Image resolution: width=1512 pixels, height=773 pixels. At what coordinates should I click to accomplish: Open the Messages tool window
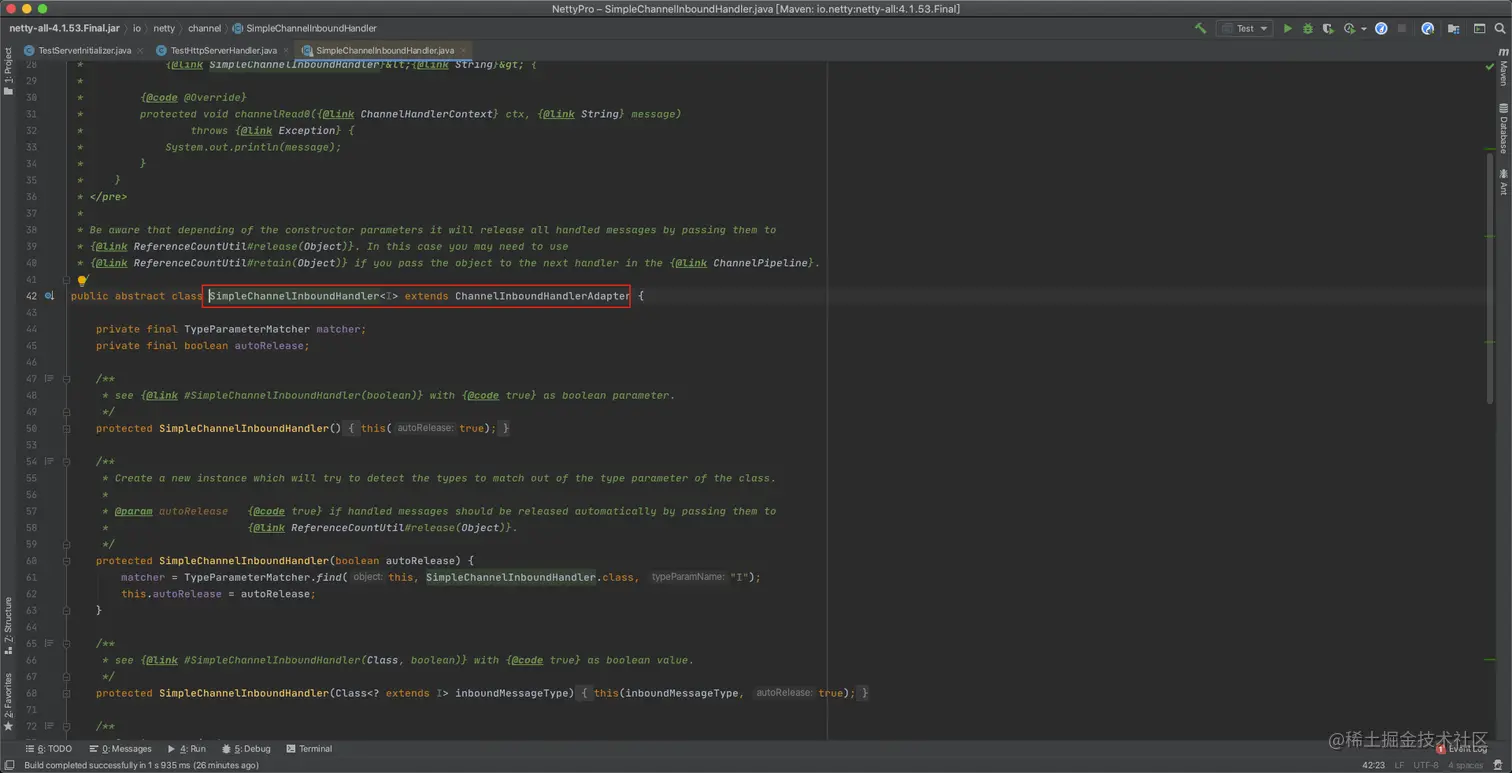[121, 749]
